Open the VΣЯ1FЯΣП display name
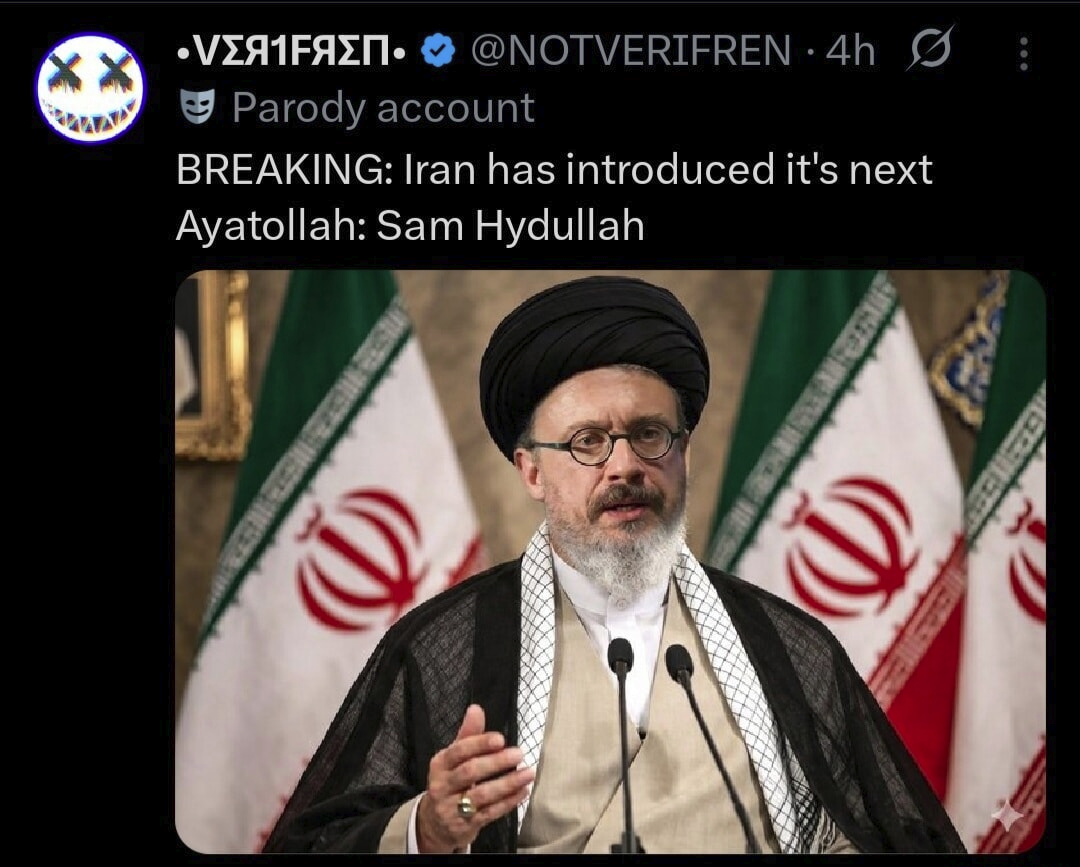 point(292,50)
